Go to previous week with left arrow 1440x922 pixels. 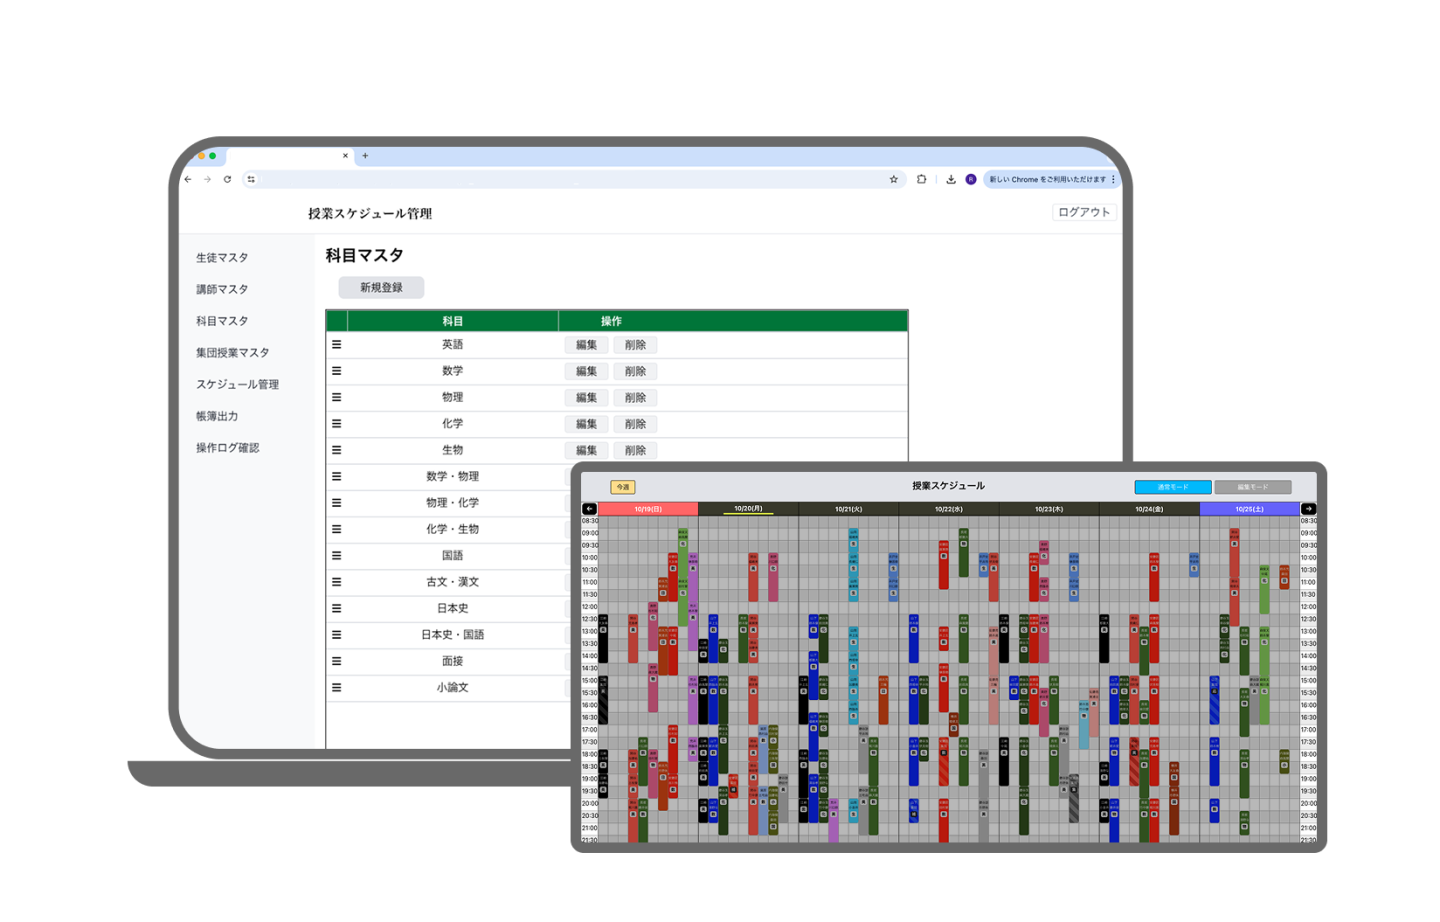pos(589,509)
